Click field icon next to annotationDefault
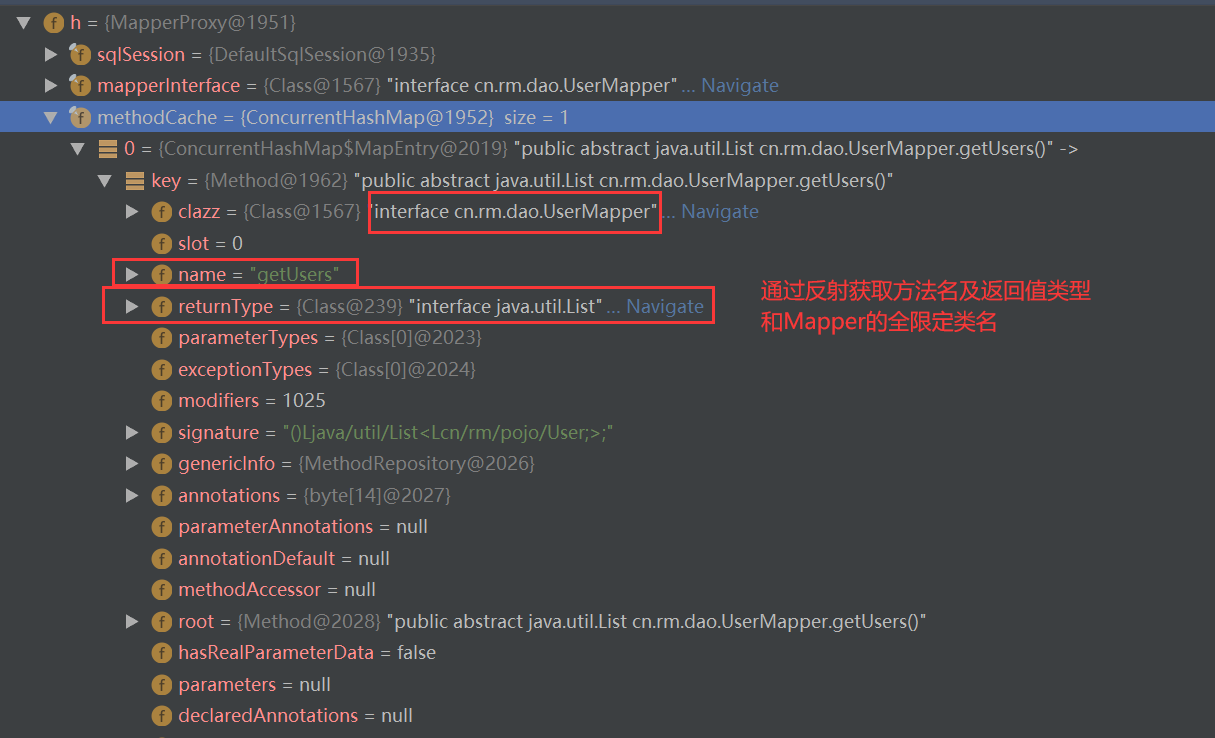The image size is (1215, 738). tap(161, 558)
